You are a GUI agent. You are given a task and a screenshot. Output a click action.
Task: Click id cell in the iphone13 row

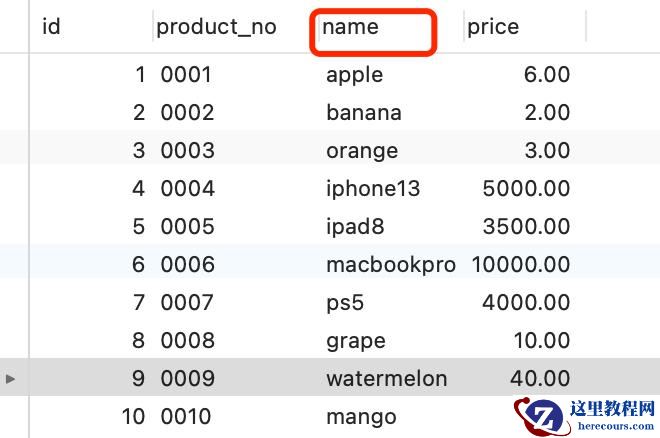point(139,188)
